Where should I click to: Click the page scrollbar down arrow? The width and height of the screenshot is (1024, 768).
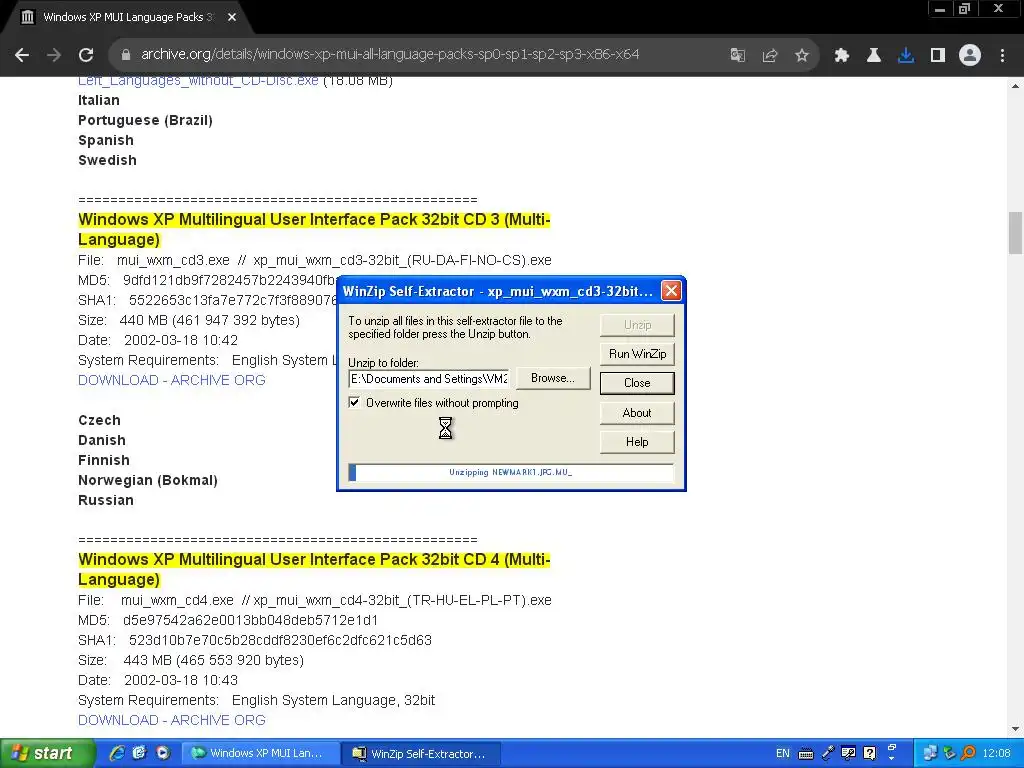coord(1016,729)
